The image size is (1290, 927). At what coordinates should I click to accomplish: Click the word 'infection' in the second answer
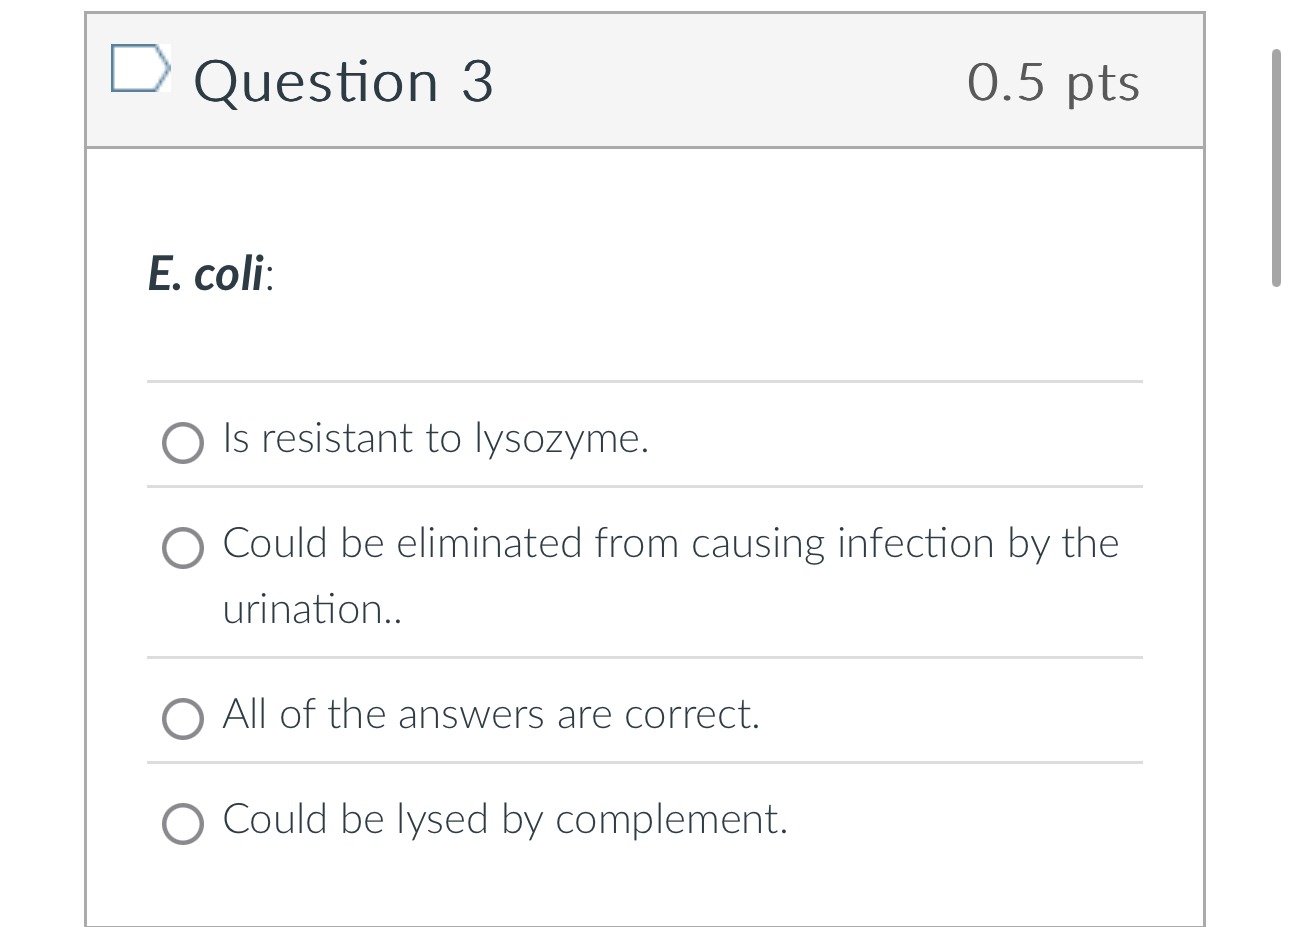(915, 544)
